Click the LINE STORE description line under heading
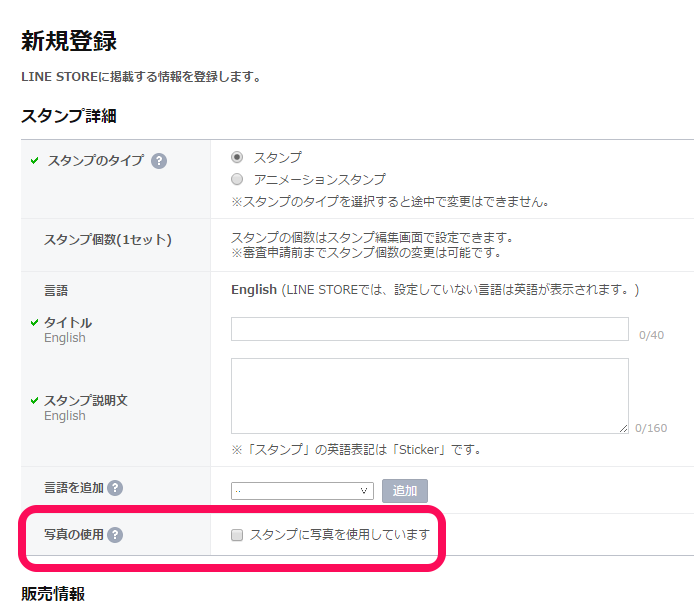Viewport: 694px width, 606px height. click(141, 77)
